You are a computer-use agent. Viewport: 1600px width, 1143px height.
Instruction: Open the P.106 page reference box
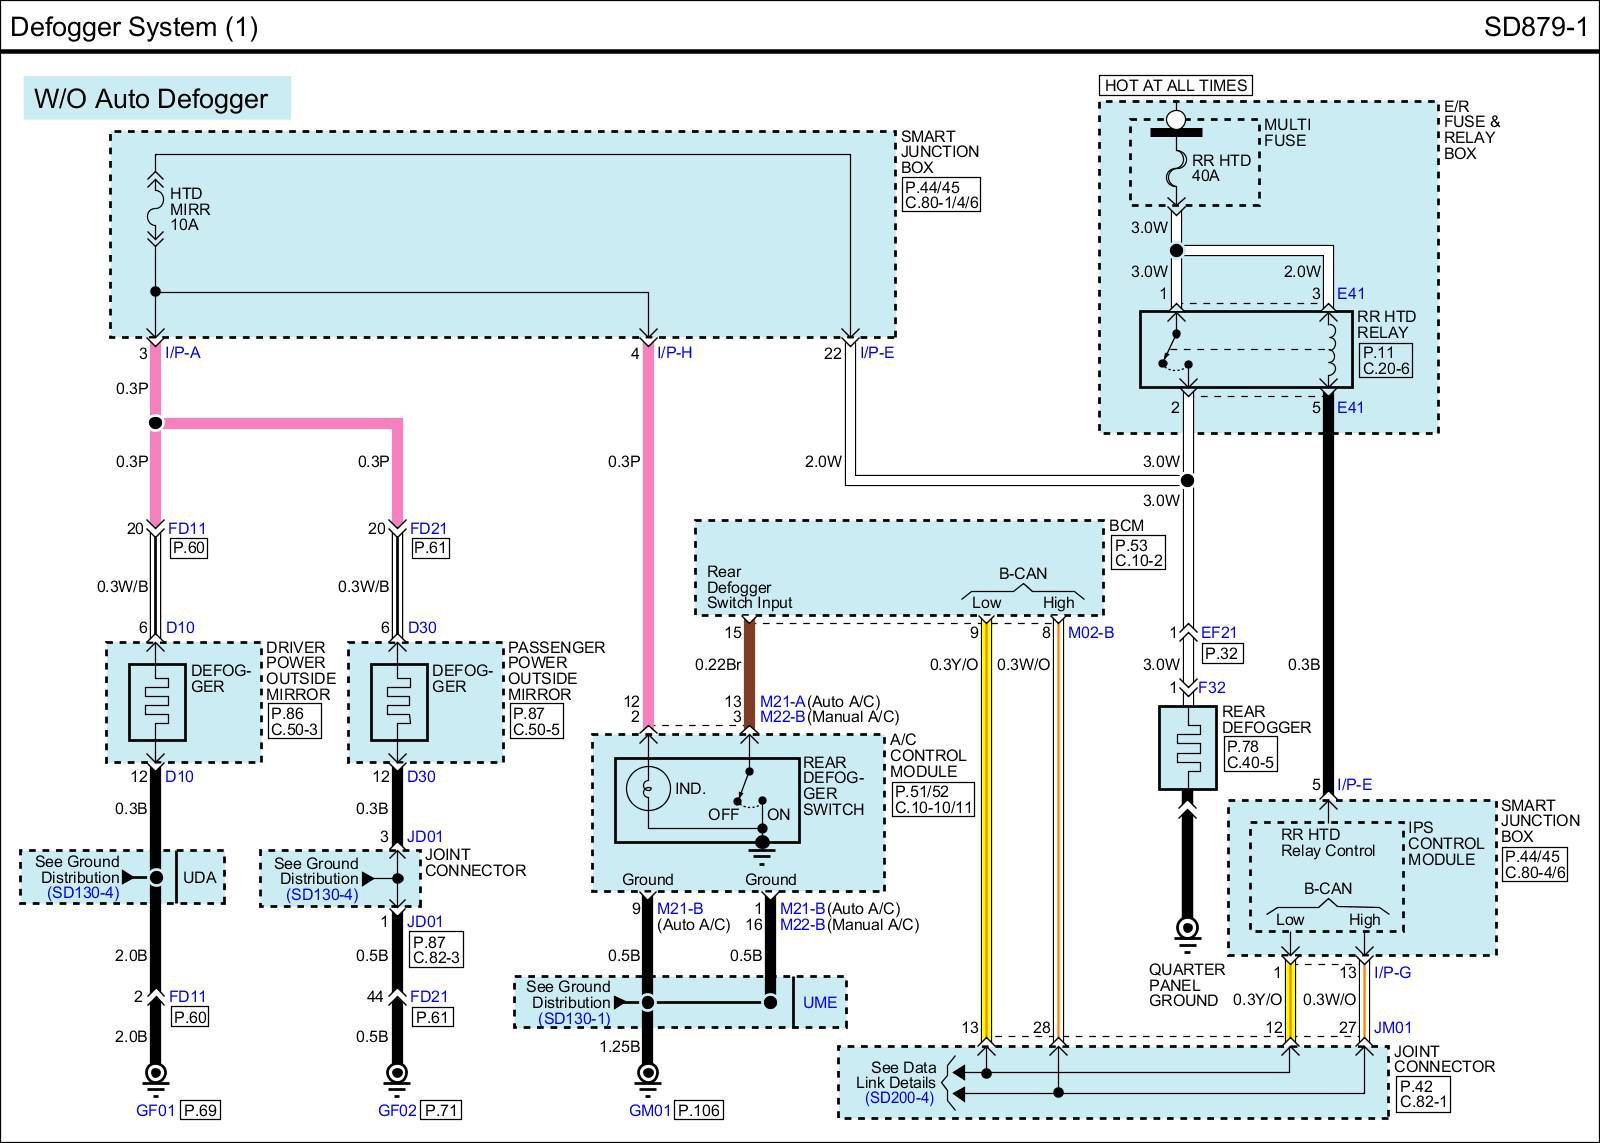point(699,1110)
